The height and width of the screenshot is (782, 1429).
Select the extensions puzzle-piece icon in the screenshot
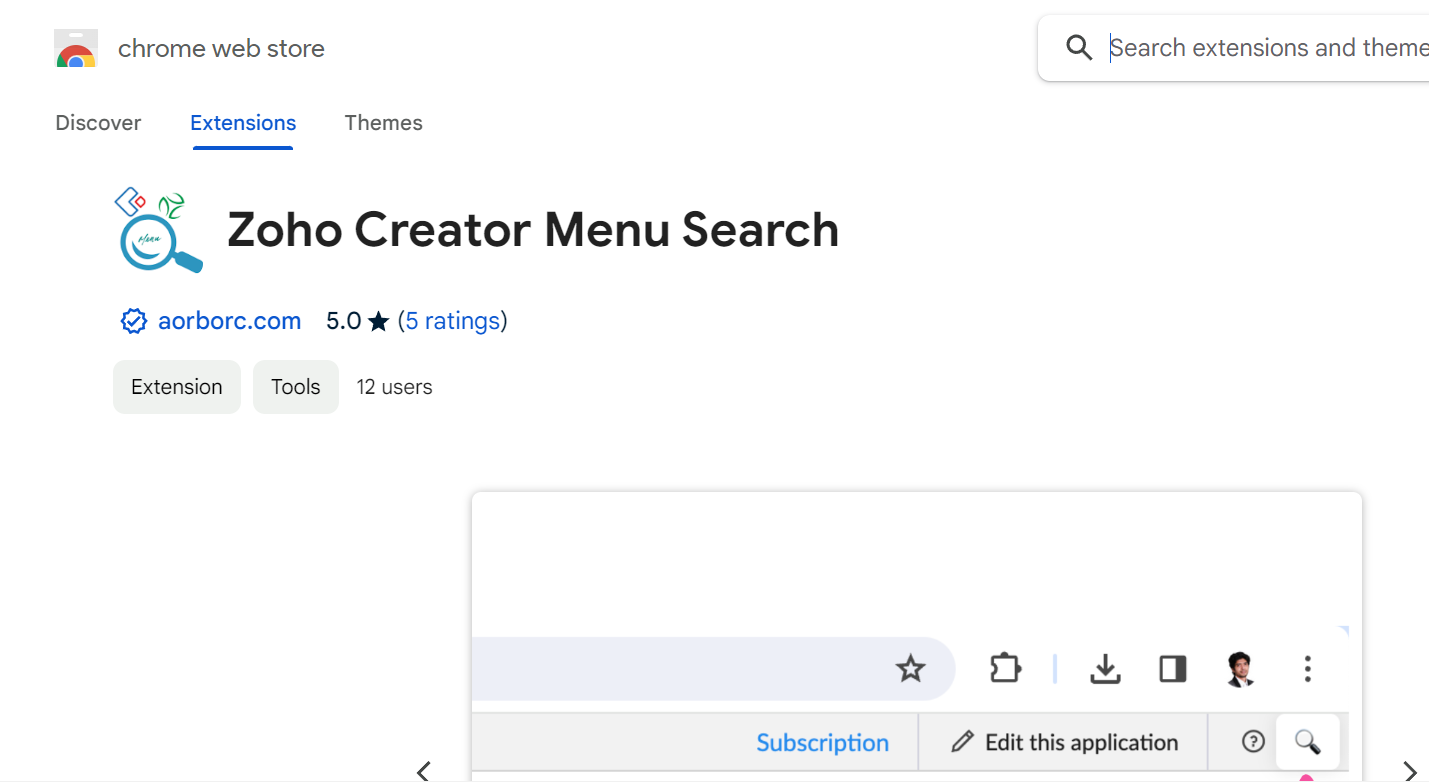pyautogui.click(x=1004, y=669)
